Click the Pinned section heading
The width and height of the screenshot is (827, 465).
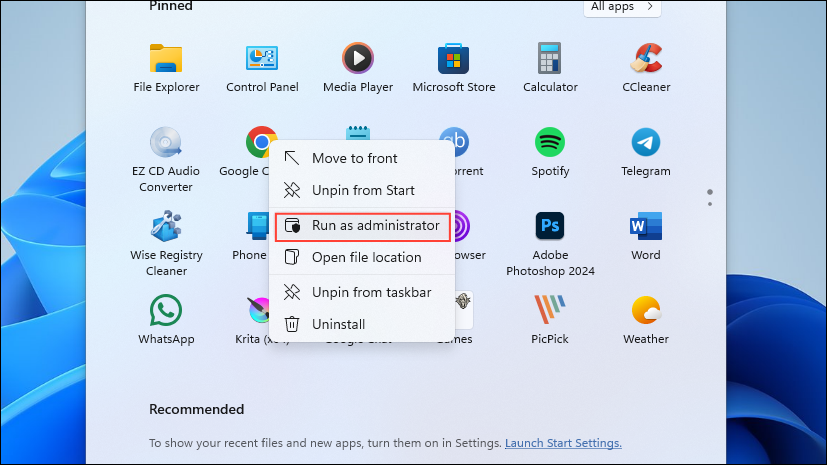tap(170, 6)
